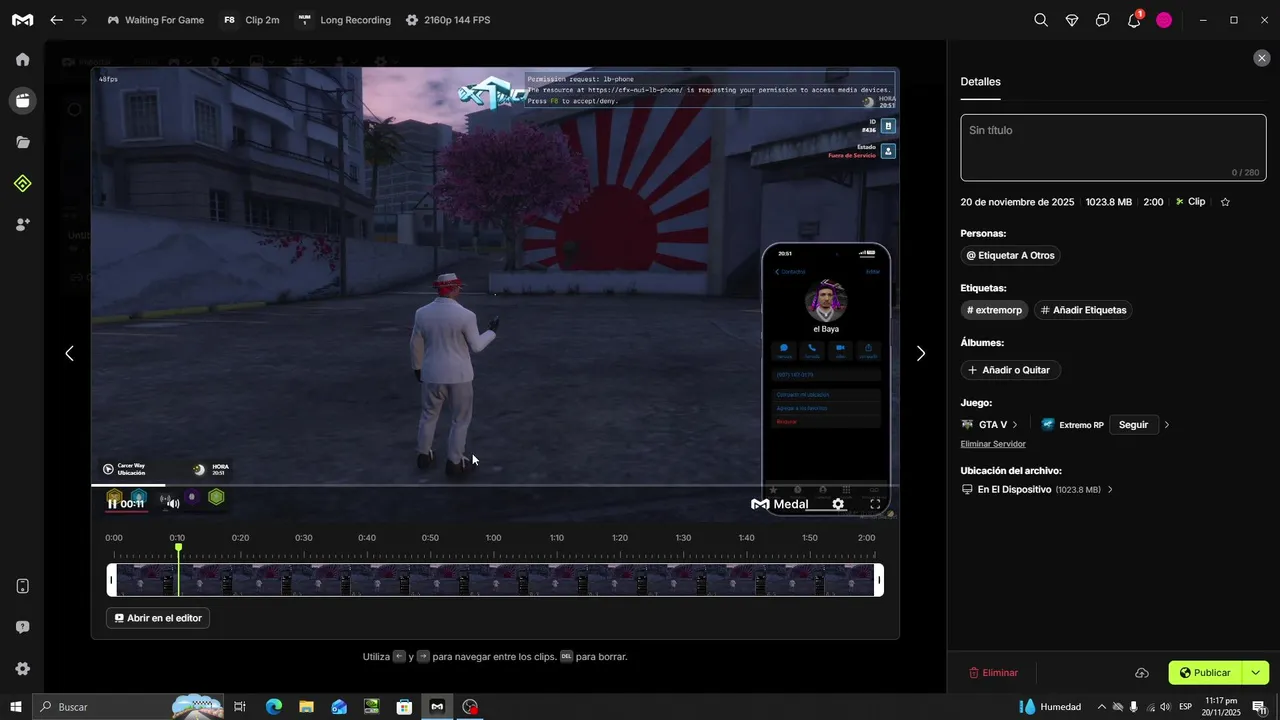This screenshot has width=1280, height=720.
Task: Go to the next clip arrow
Action: [x=921, y=353]
